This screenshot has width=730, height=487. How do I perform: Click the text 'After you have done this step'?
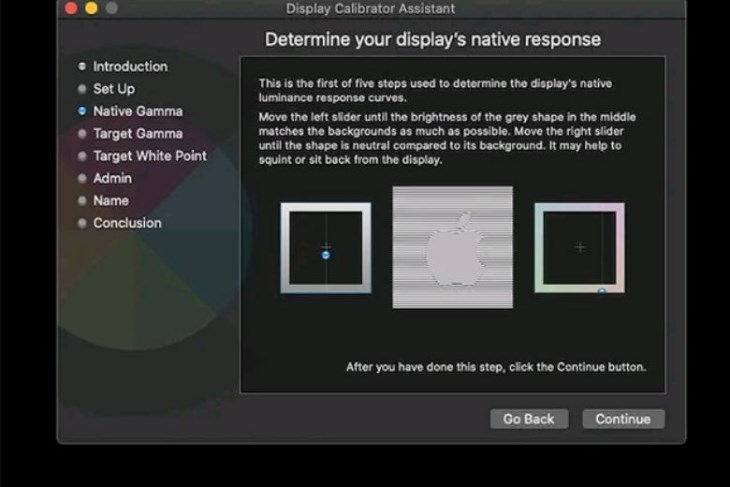[x=424, y=367]
